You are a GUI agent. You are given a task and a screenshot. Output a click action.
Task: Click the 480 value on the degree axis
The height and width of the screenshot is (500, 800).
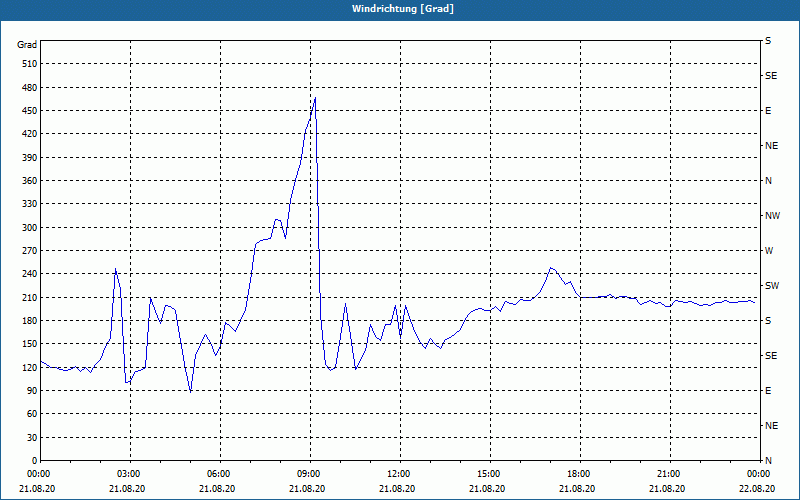[30, 87]
